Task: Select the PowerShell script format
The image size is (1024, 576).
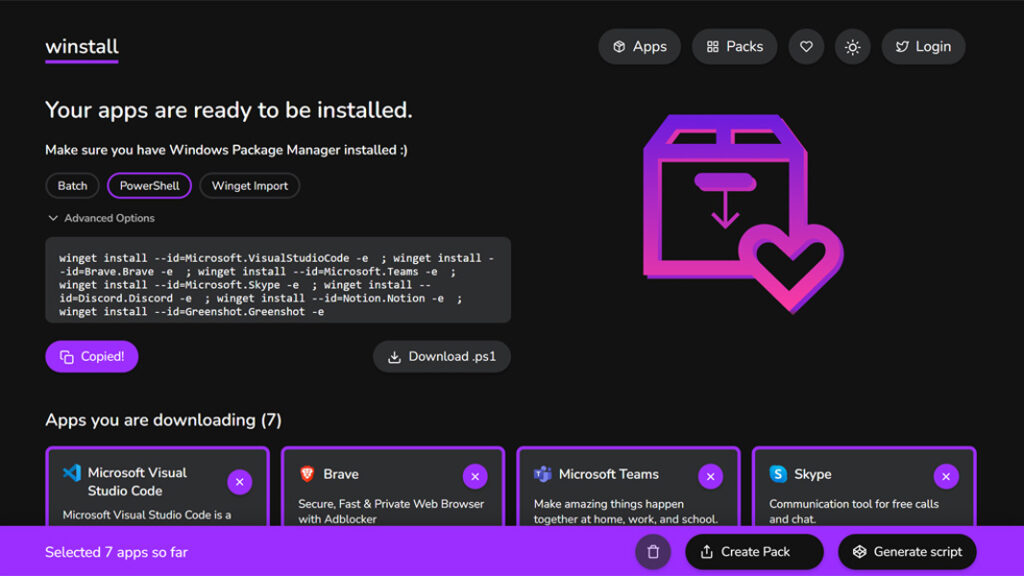Action: pyautogui.click(x=149, y=185)
